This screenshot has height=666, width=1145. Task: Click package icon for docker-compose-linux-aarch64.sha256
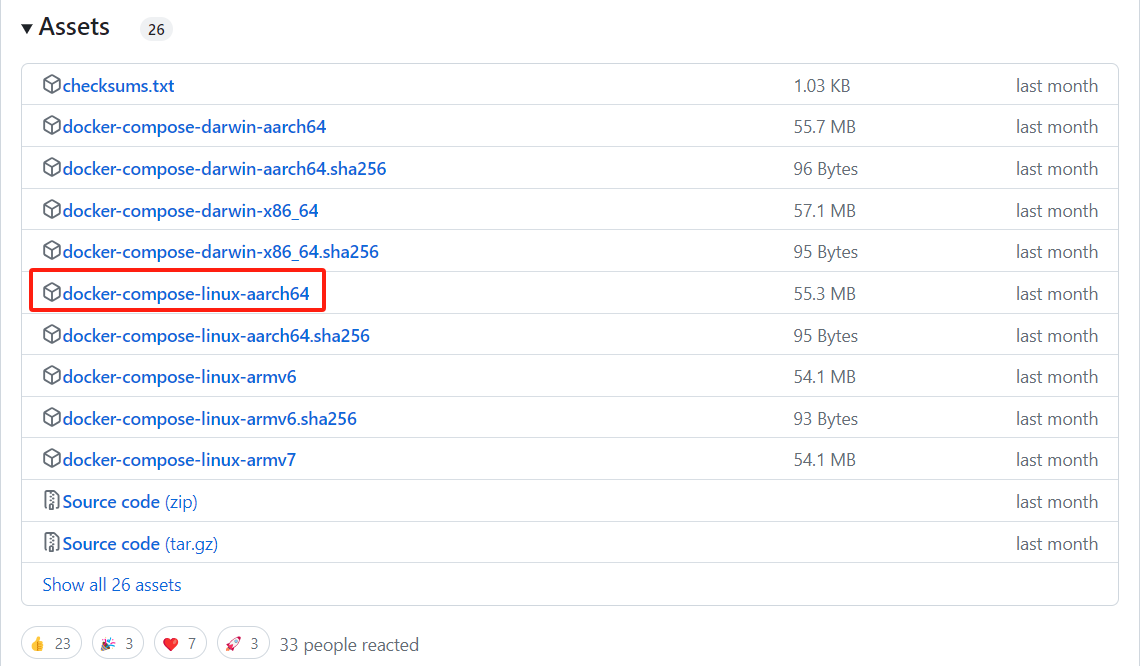click(51, 334)
